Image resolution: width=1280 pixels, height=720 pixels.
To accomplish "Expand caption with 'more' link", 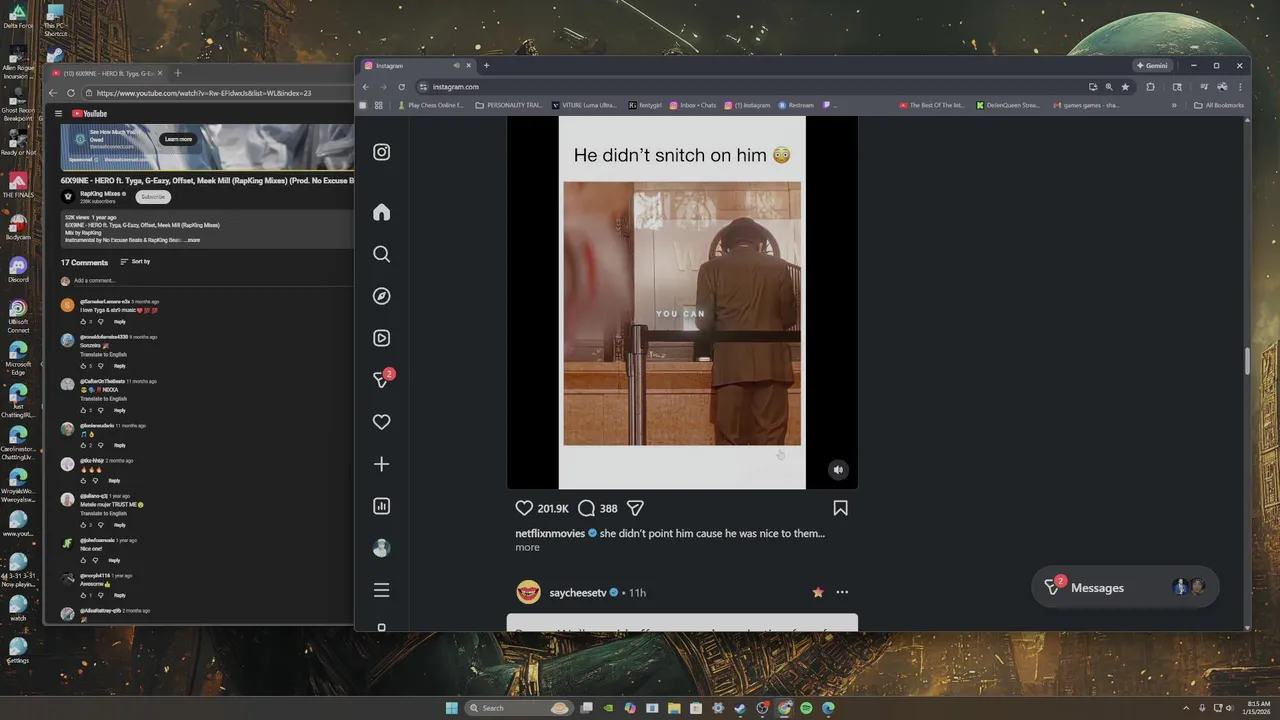I will click(527, 547).
